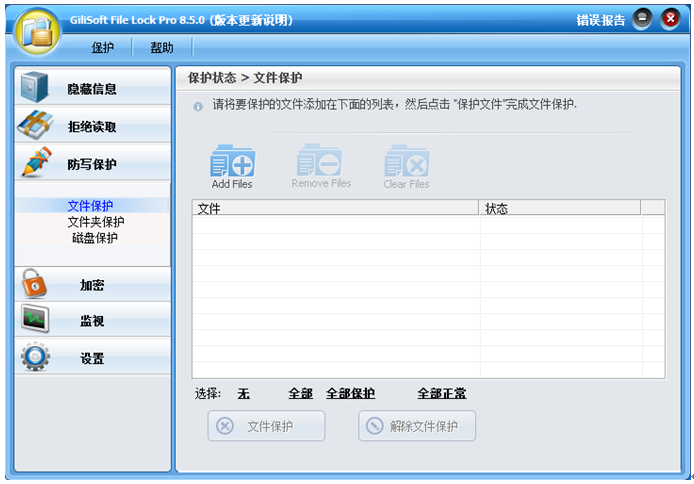
Task: Click the 错误报告 link in title bar
Action: pyautogui.click(x=601, y=20)
